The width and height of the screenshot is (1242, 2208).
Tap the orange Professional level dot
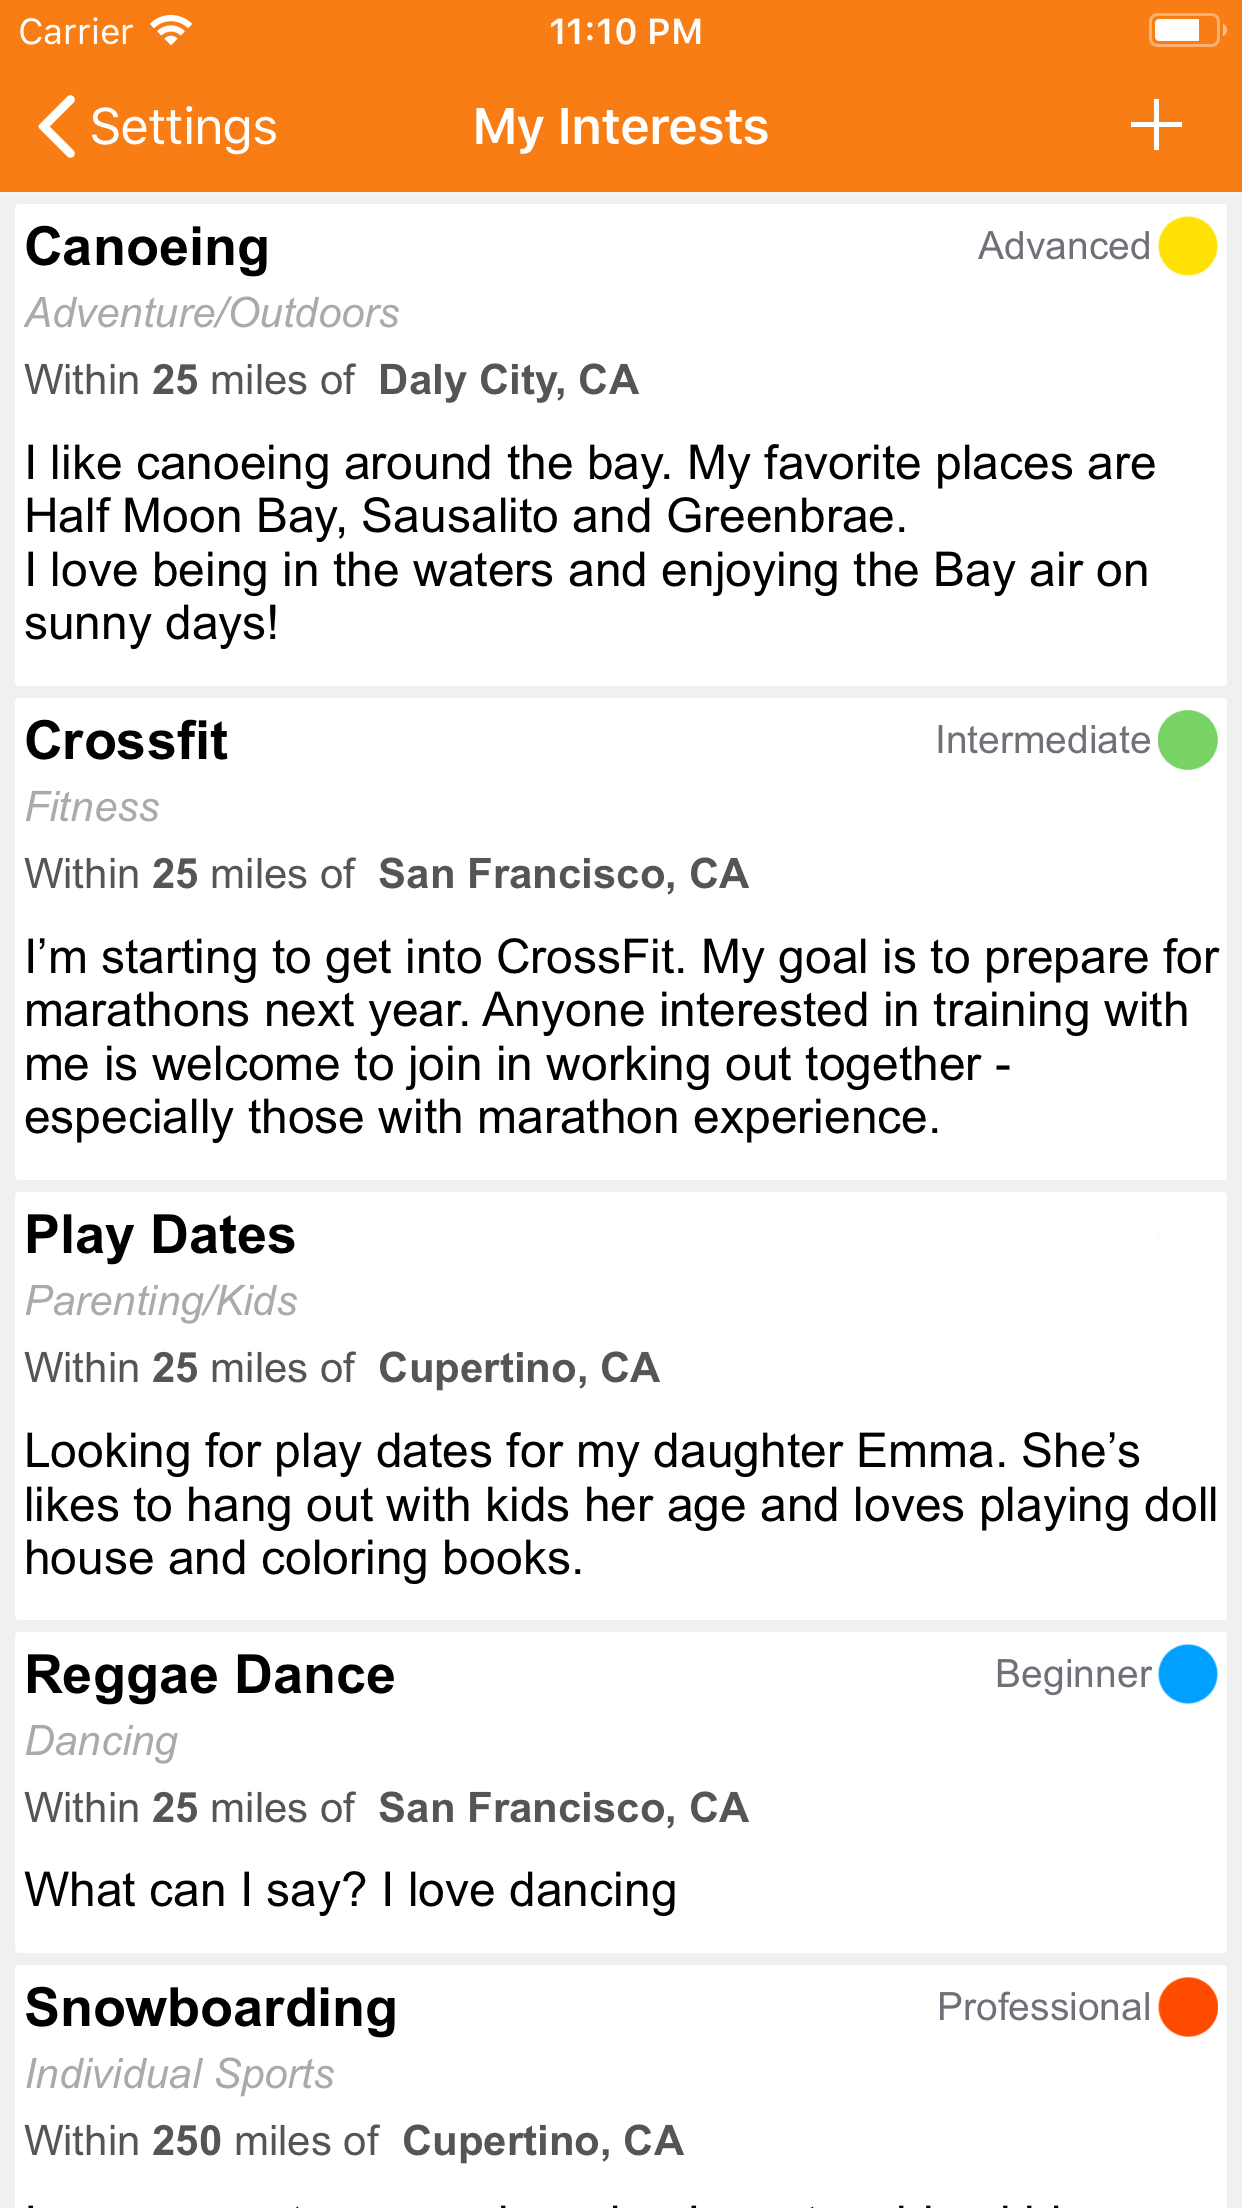point(1187,2007)
